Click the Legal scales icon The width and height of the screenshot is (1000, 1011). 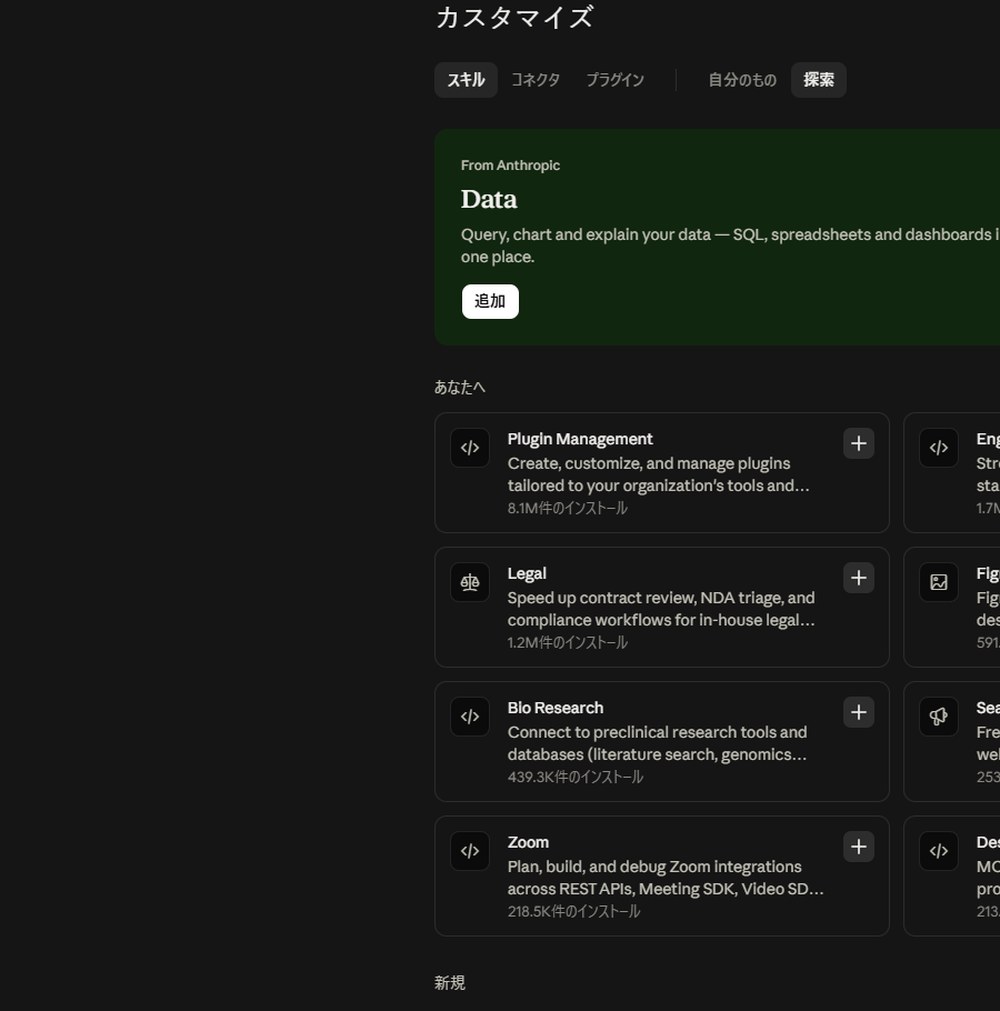pos(470,582)
